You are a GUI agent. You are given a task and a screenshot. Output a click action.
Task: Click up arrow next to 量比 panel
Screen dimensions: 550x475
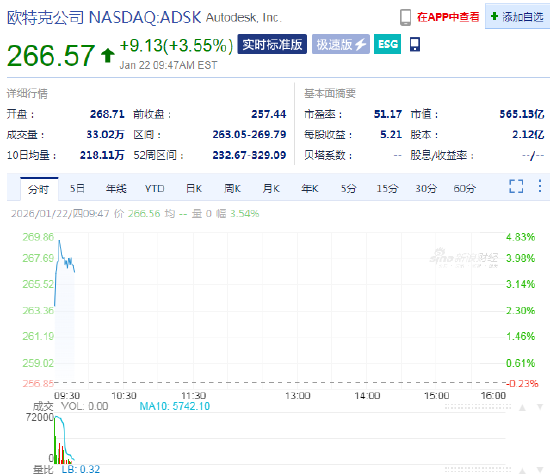(x=522, y=471)
